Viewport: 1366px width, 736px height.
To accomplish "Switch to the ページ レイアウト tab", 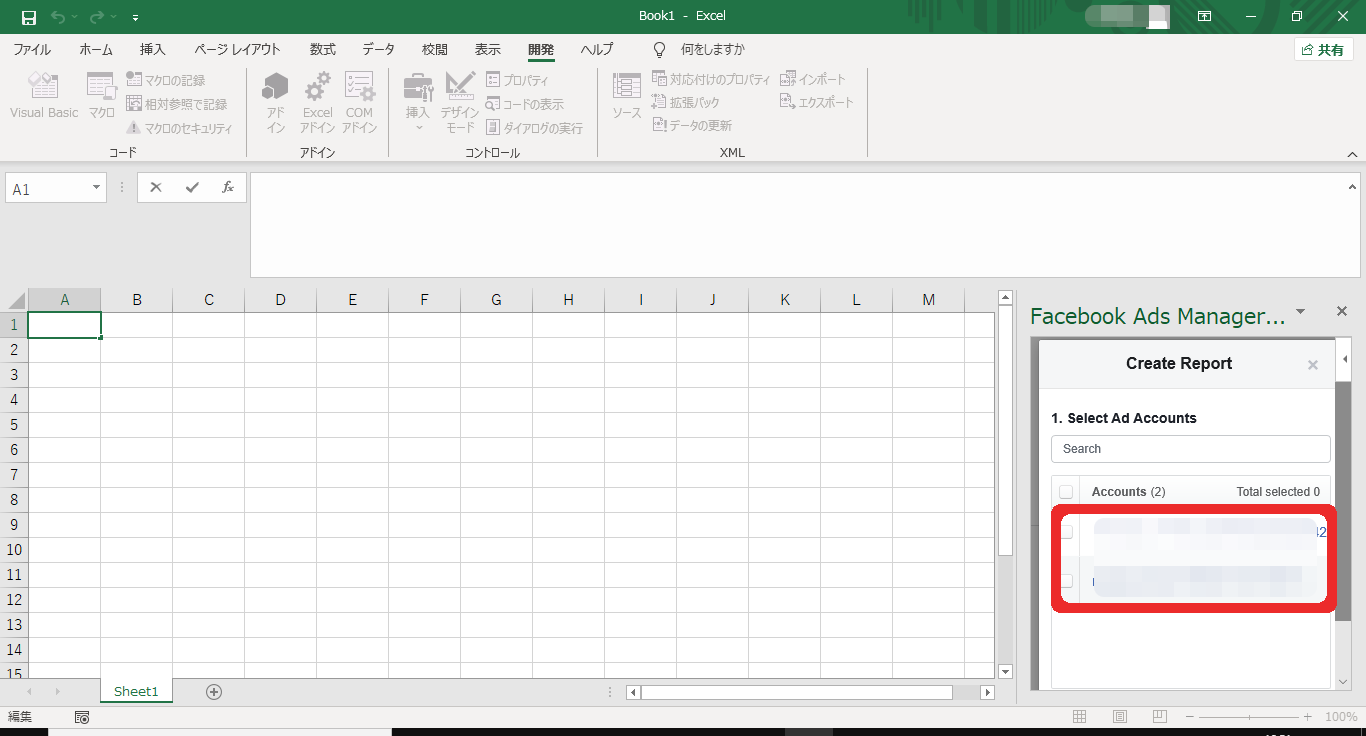I will coord(237,49).
